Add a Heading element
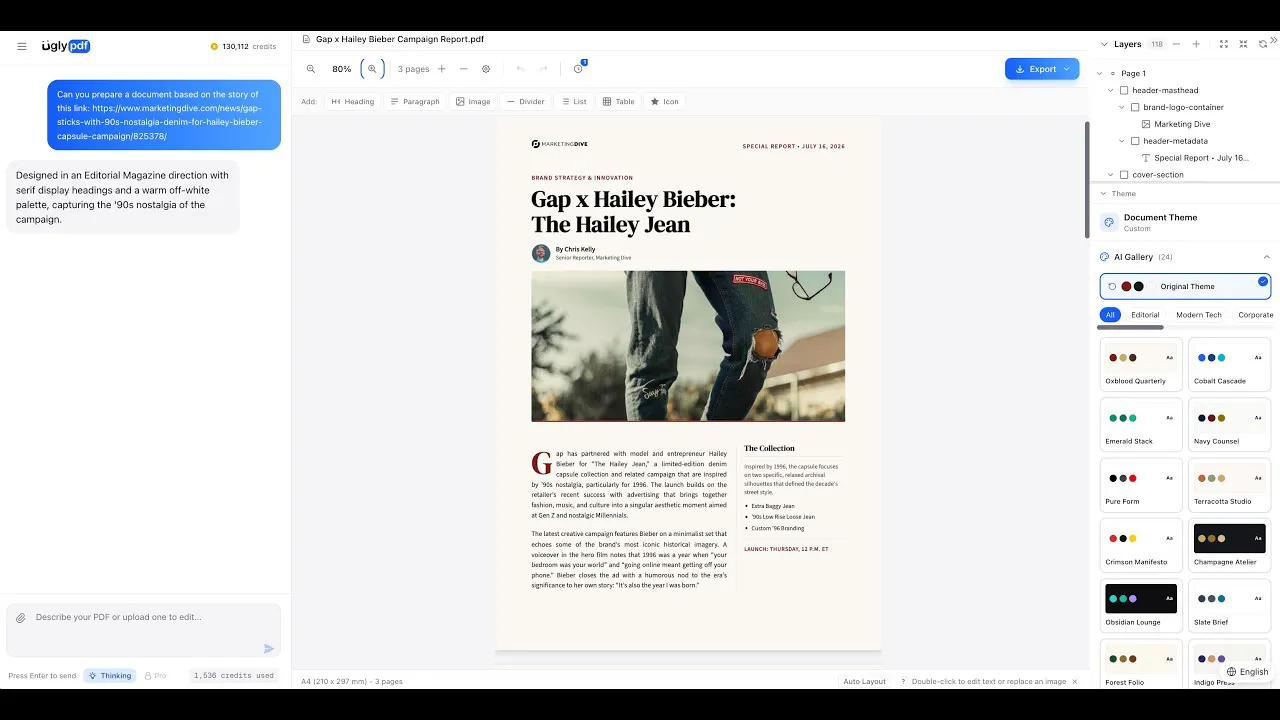The height and width of the screenshot is (720, 1280). click(x=352, y=101)
